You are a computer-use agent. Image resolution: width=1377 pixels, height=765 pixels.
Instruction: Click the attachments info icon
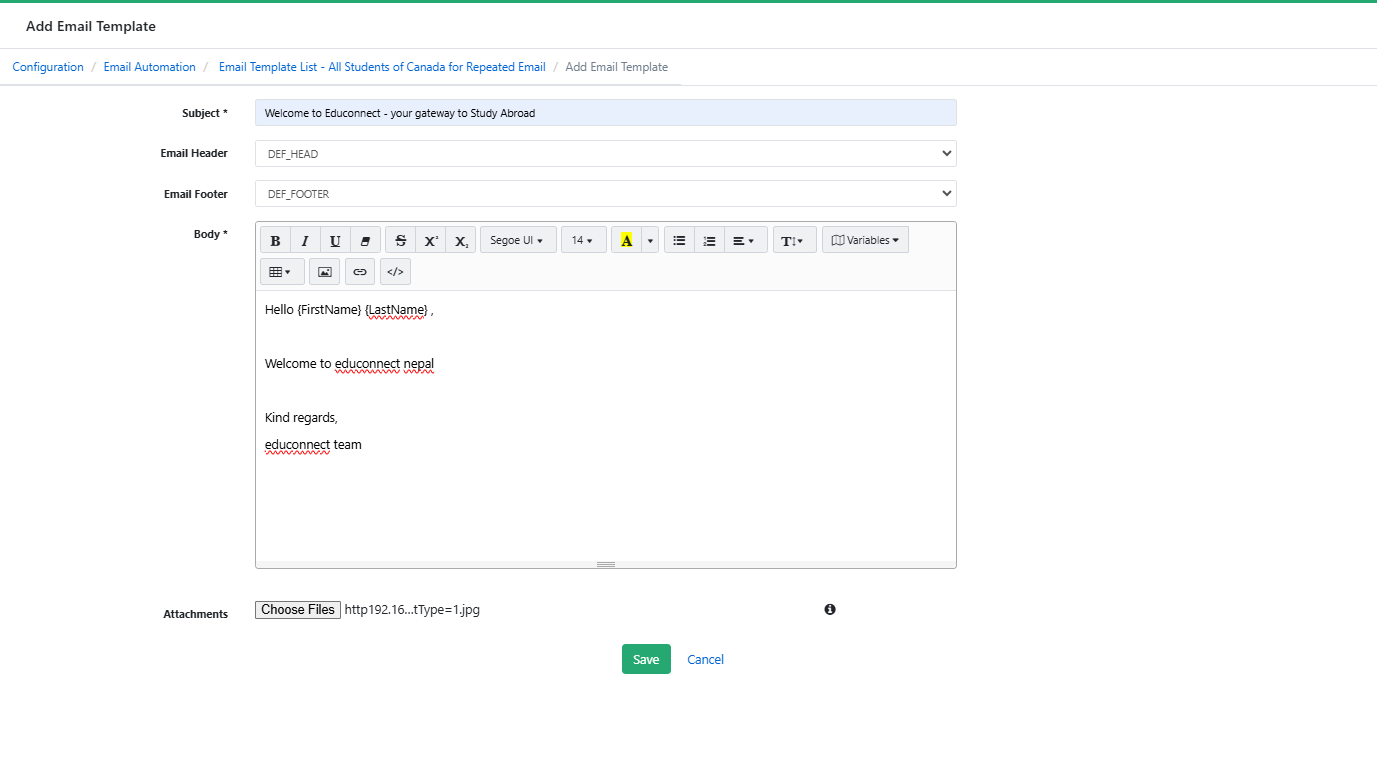coord(830,609)
